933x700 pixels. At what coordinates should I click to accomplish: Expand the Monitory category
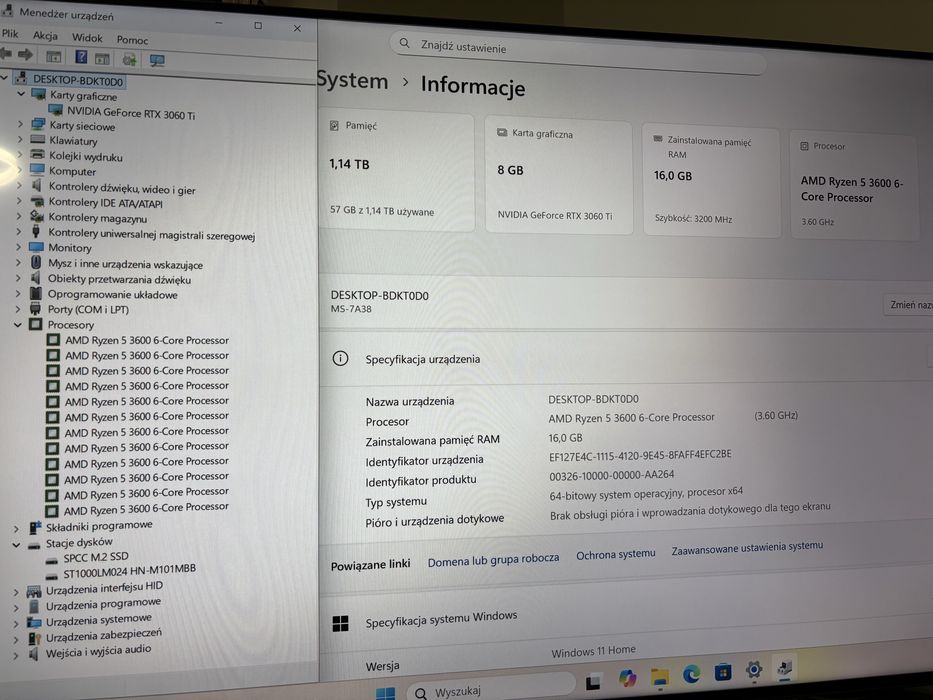coord(18,246)
